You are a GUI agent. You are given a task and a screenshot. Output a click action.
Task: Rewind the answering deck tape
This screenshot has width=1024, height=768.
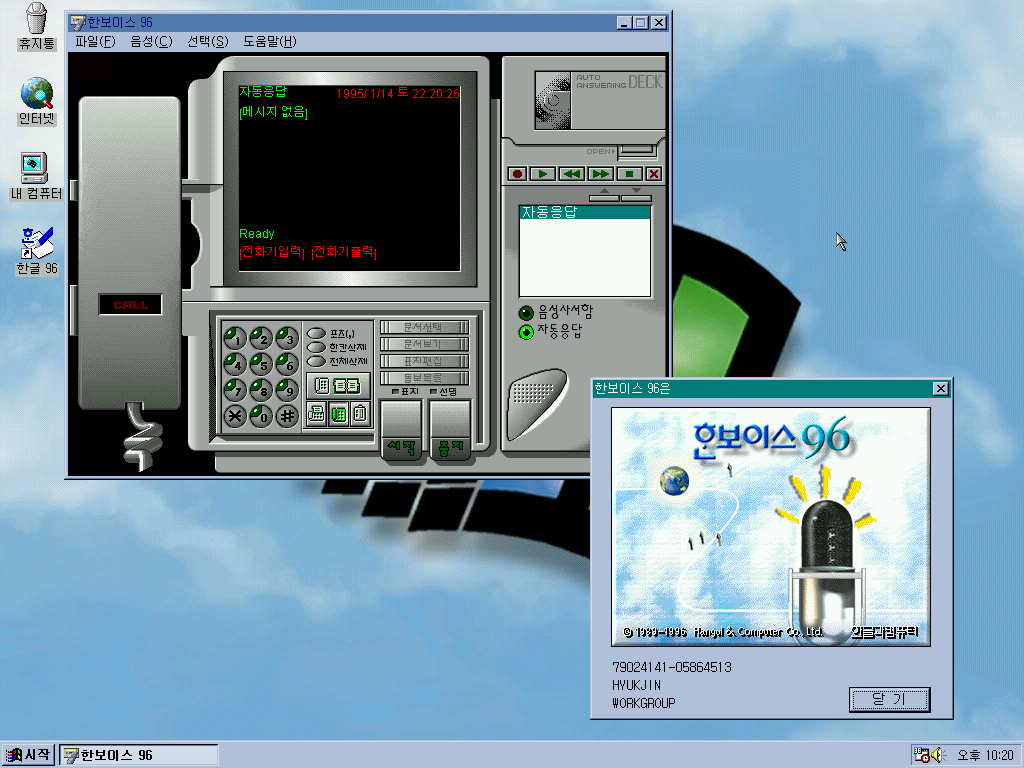pos(571,174)
